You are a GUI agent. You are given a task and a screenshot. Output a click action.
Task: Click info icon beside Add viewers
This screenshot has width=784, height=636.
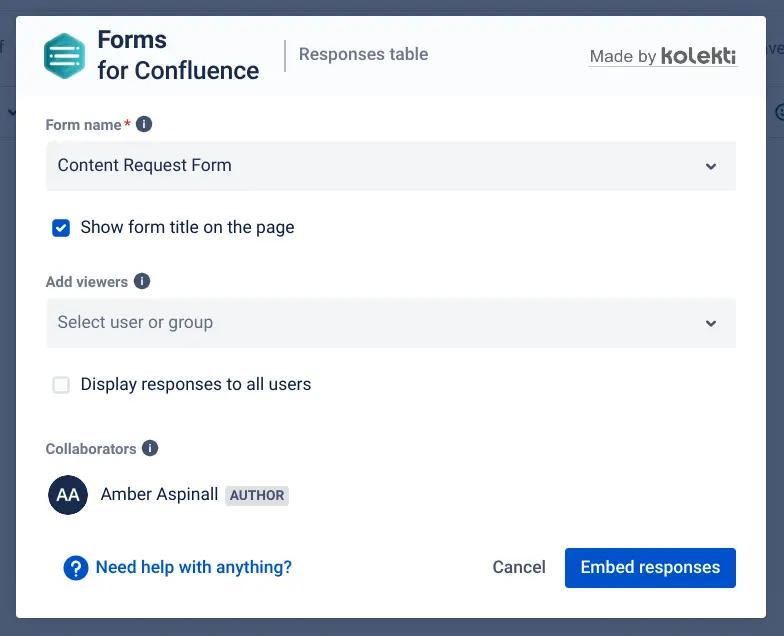(142, 282)
